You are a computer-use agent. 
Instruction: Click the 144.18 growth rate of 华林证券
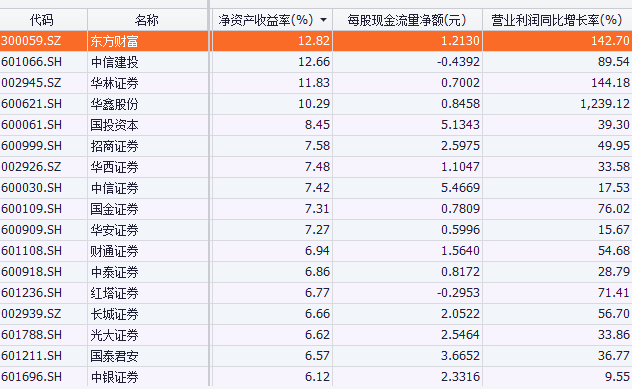pos(610,83)
